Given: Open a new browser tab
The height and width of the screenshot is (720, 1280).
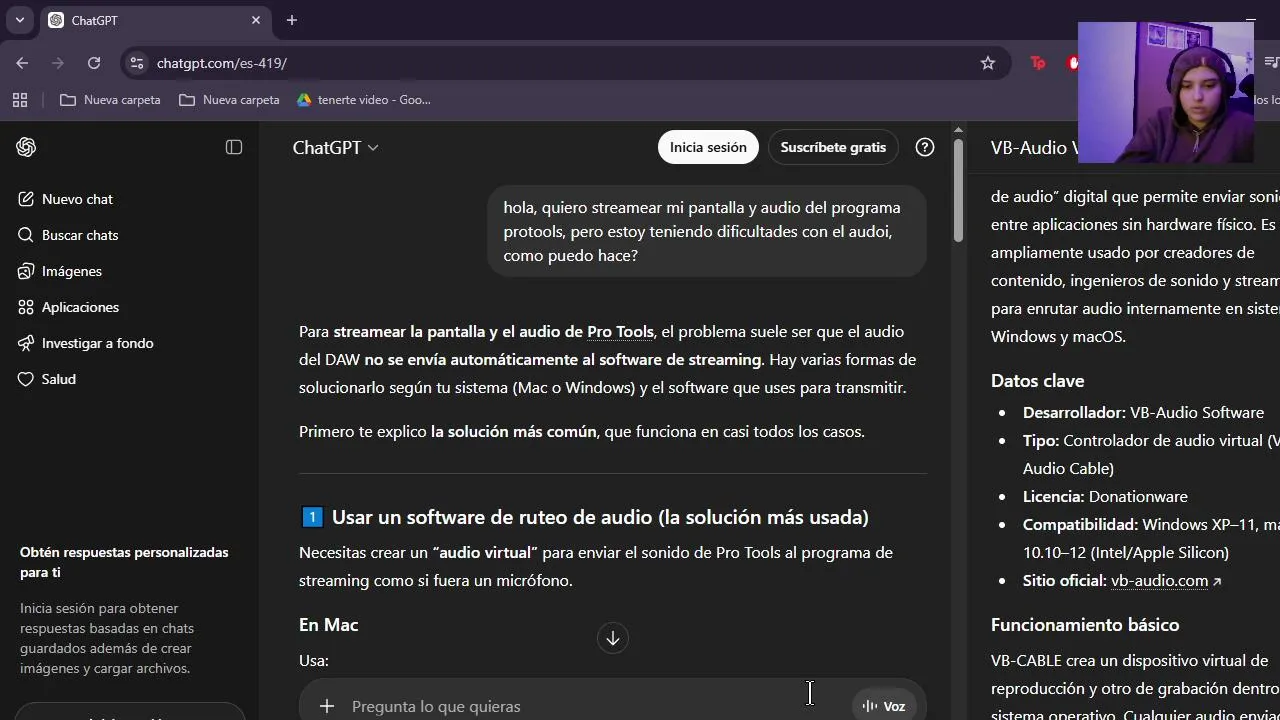Looking at the screenshot, I should [291, 20].
